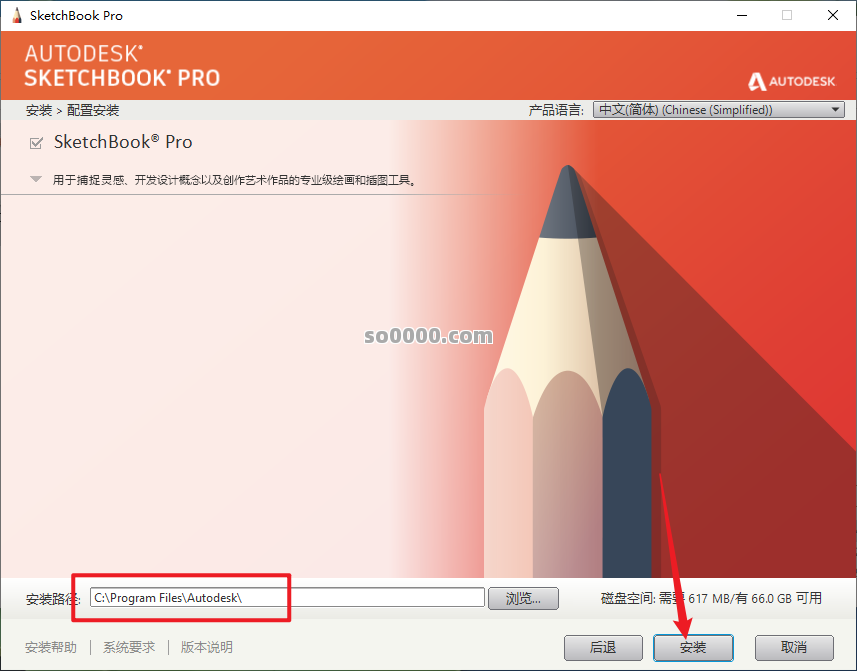Select the 安装 breadcrumb item
The width and height of the screenshot is (857, 671).
[39, 110]
